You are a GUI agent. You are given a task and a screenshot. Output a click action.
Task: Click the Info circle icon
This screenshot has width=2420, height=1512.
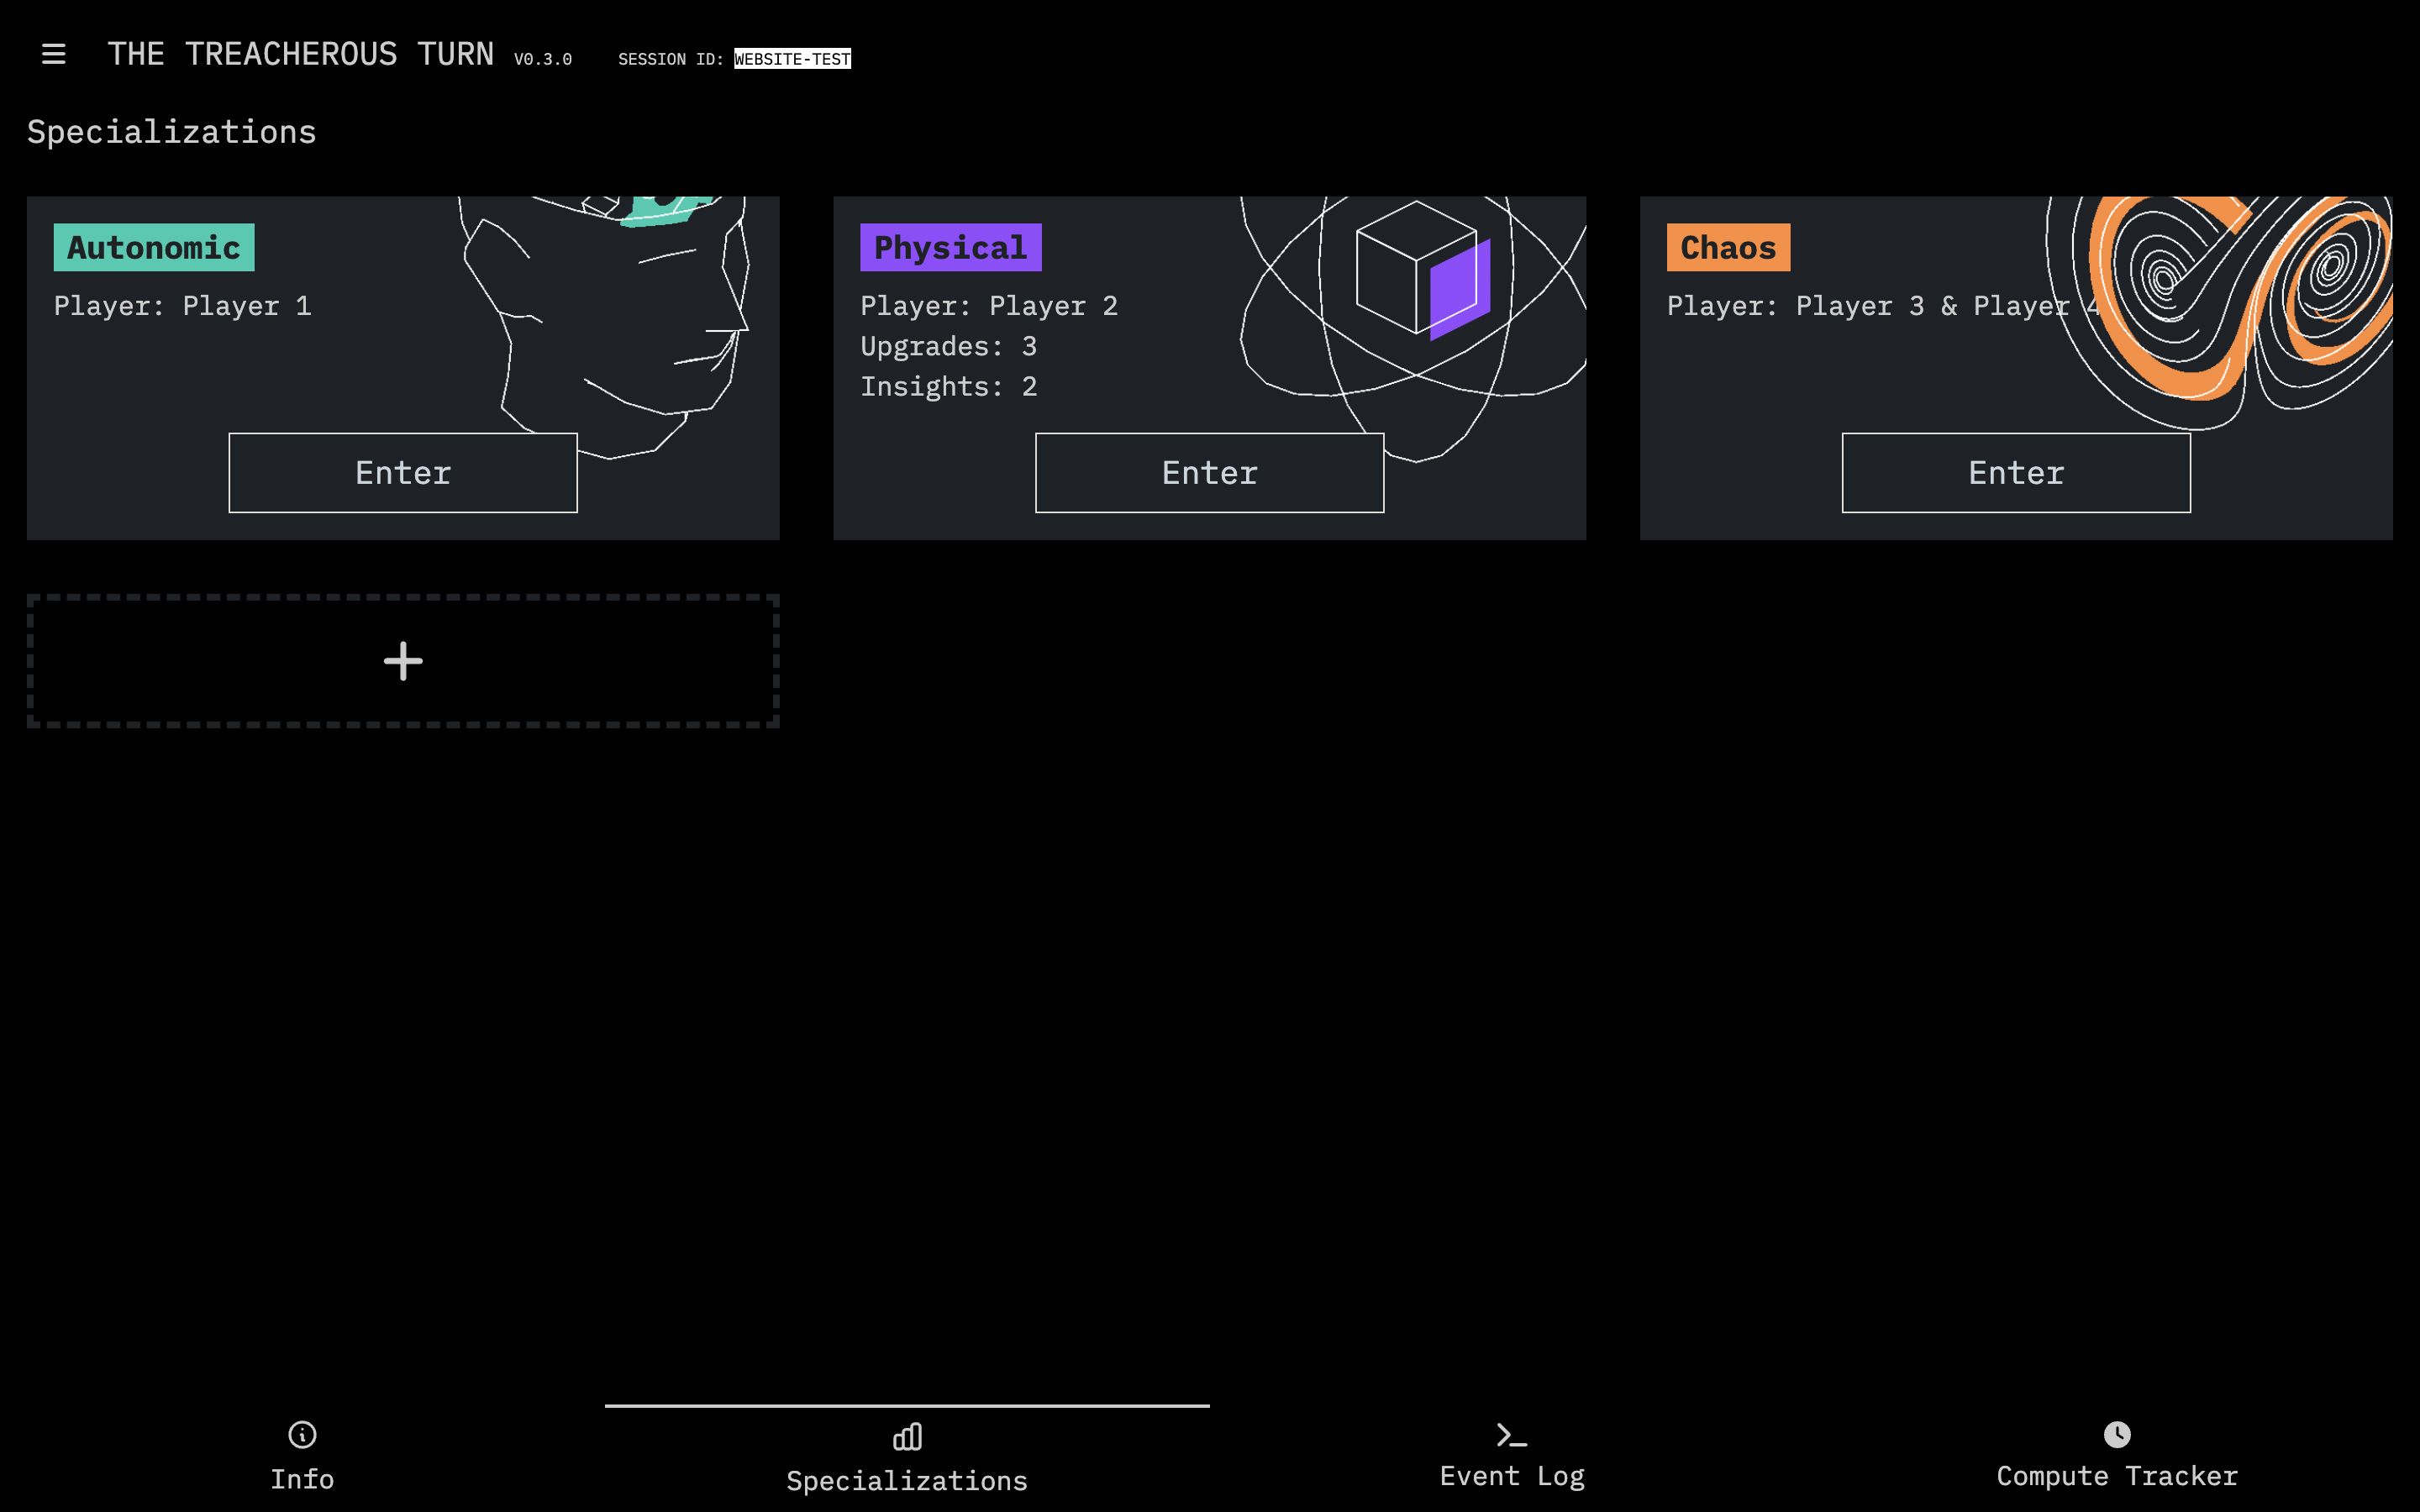click(302, 1435)
